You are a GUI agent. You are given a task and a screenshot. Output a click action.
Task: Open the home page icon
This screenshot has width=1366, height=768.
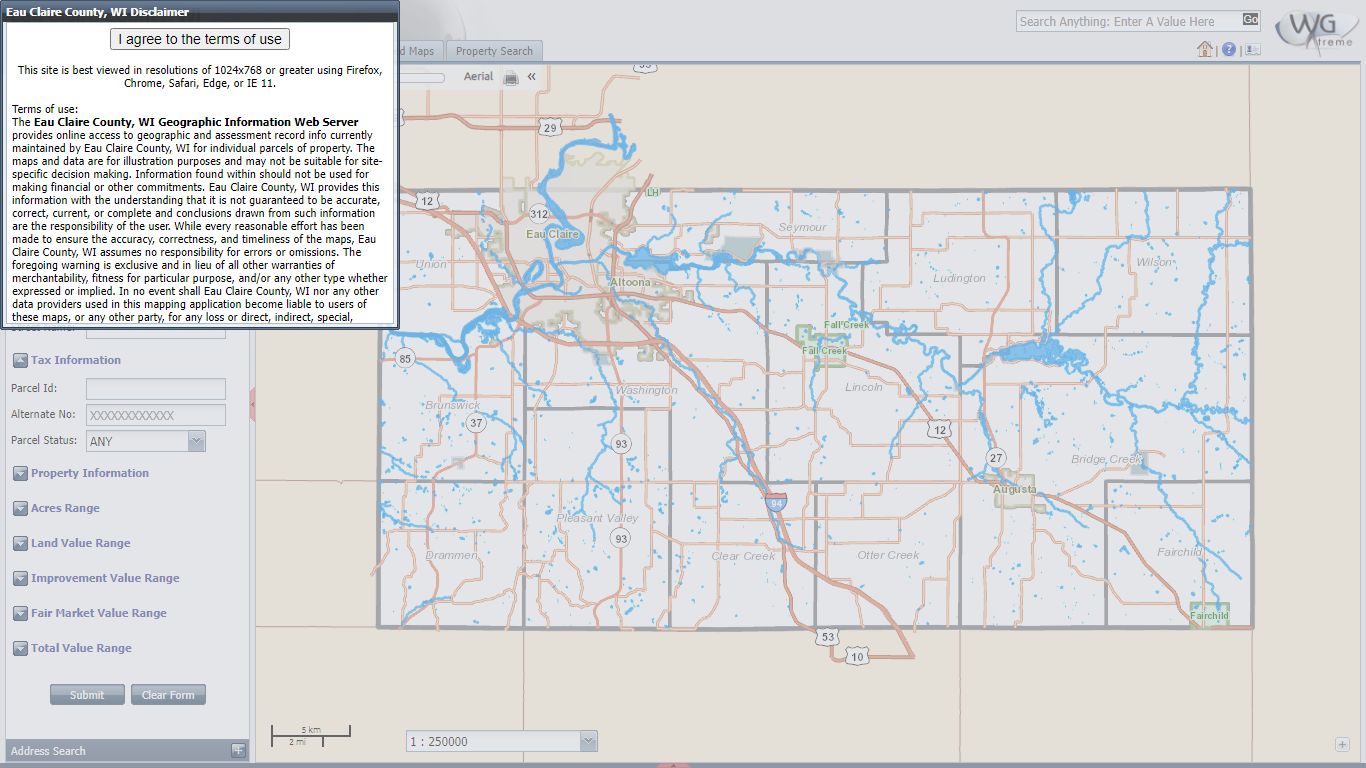click(x=1206, y=49)
